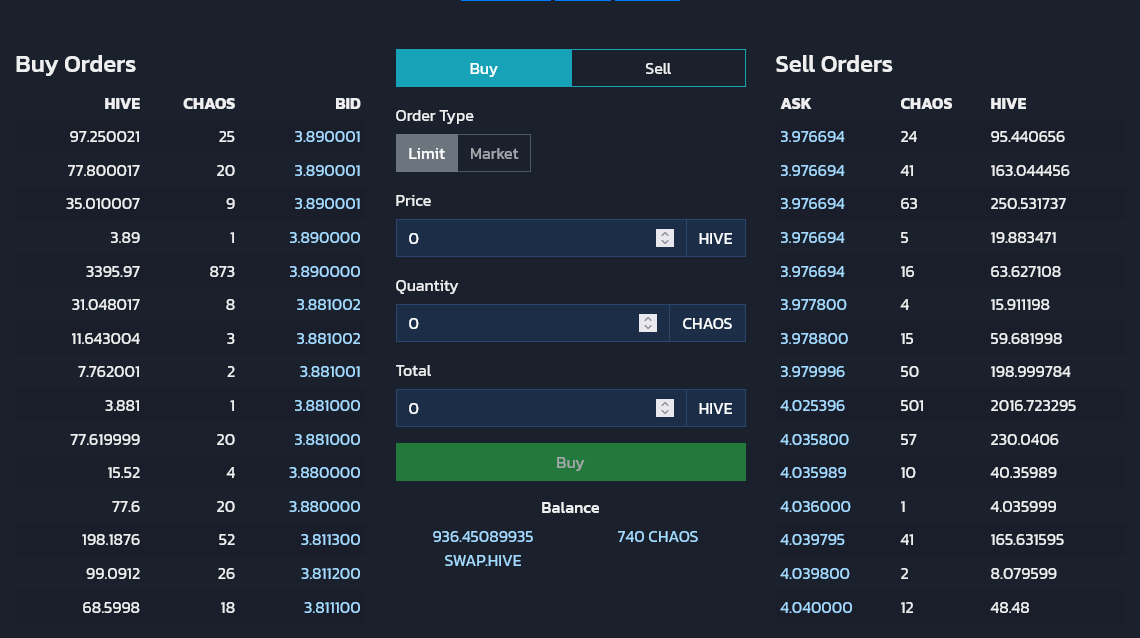Click the 740 CHAOS balance
Image resolution: width=1140 pixels, height=638 pixels.
[657, 536]
